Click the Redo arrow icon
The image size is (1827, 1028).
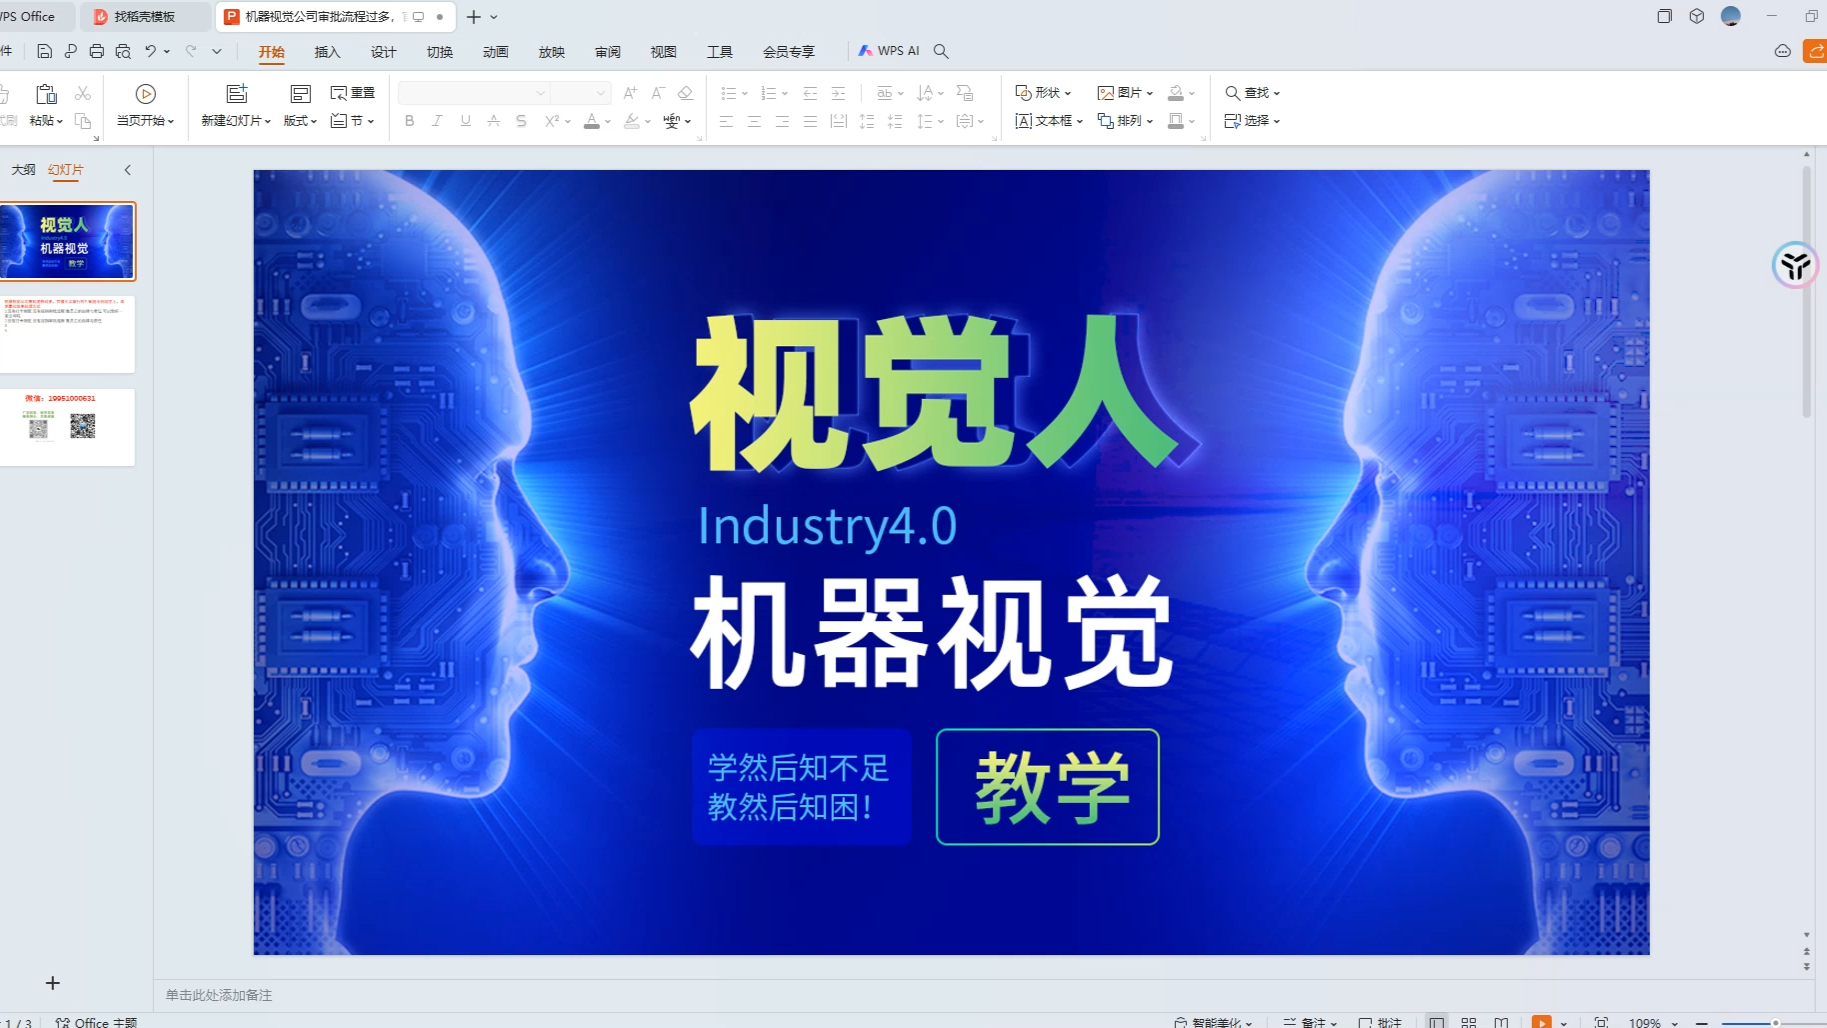191,51
